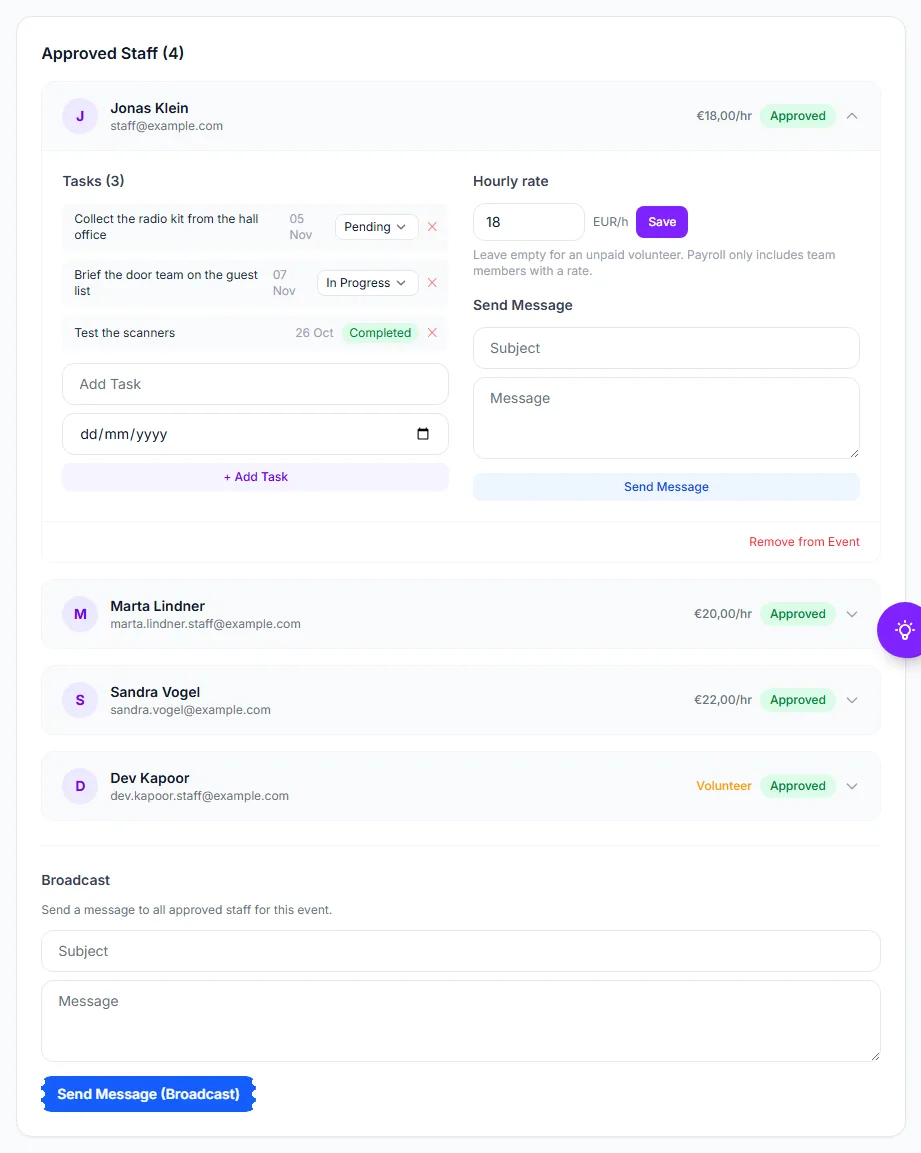Click dev.kapoor.staff@example.com email
921x1153 pixels.
[199, 796]
